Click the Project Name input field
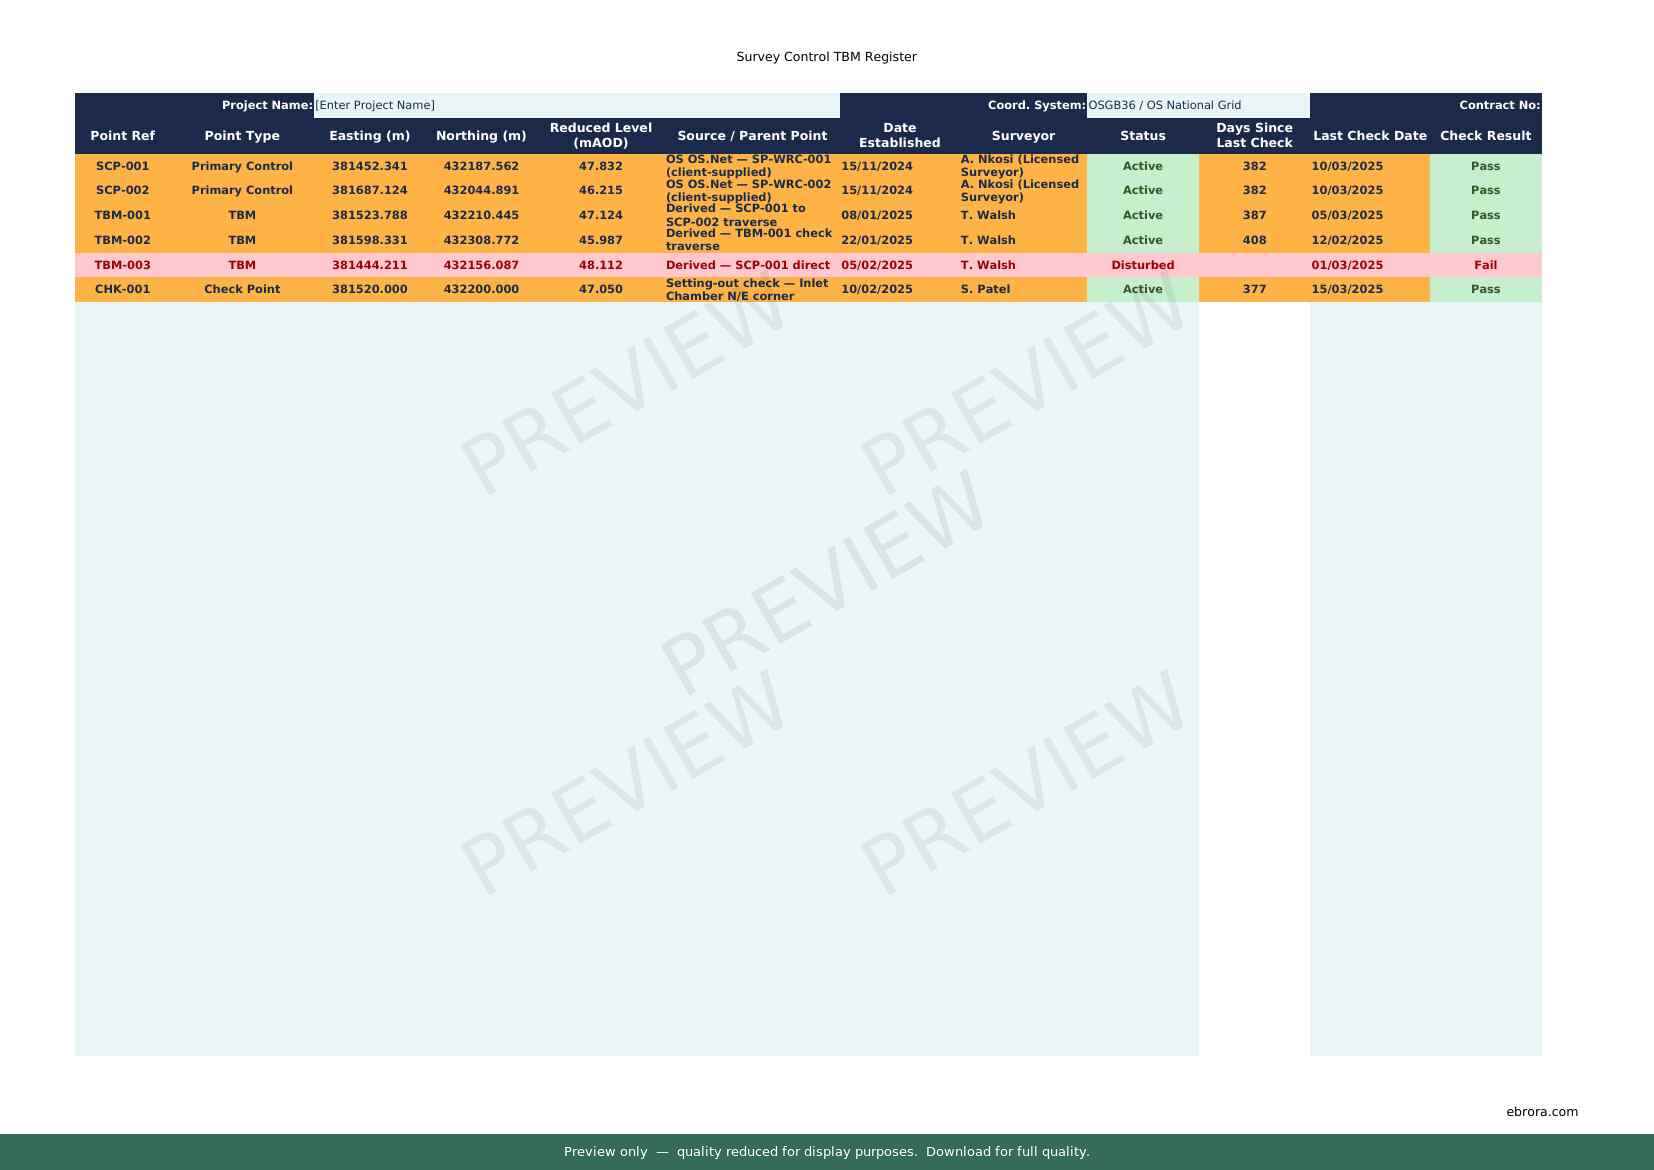Viewport: 1654px width, 1170px height. [576, 105]
